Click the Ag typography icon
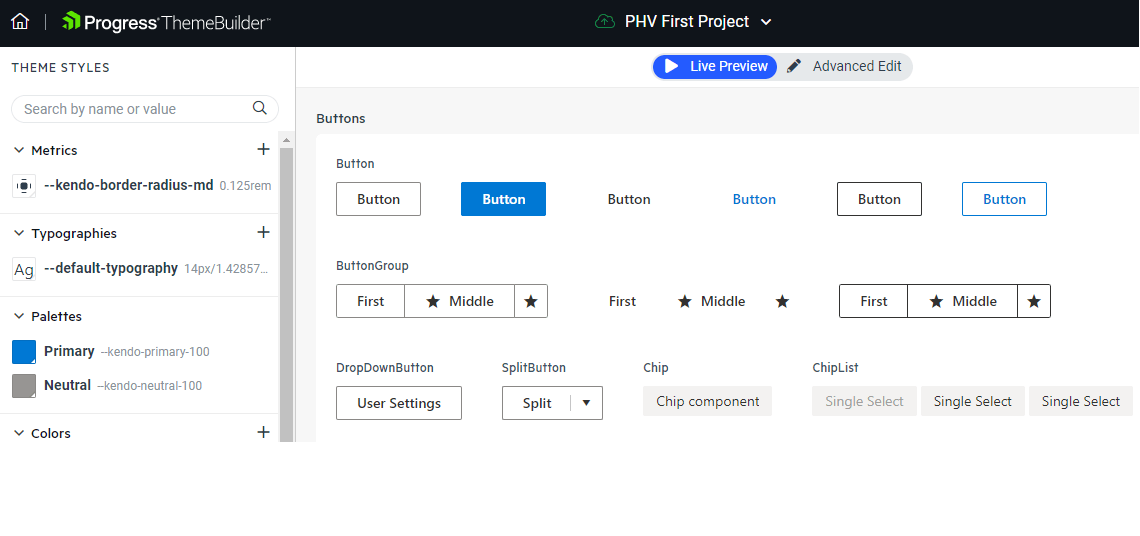 click(x=24, y=270)
